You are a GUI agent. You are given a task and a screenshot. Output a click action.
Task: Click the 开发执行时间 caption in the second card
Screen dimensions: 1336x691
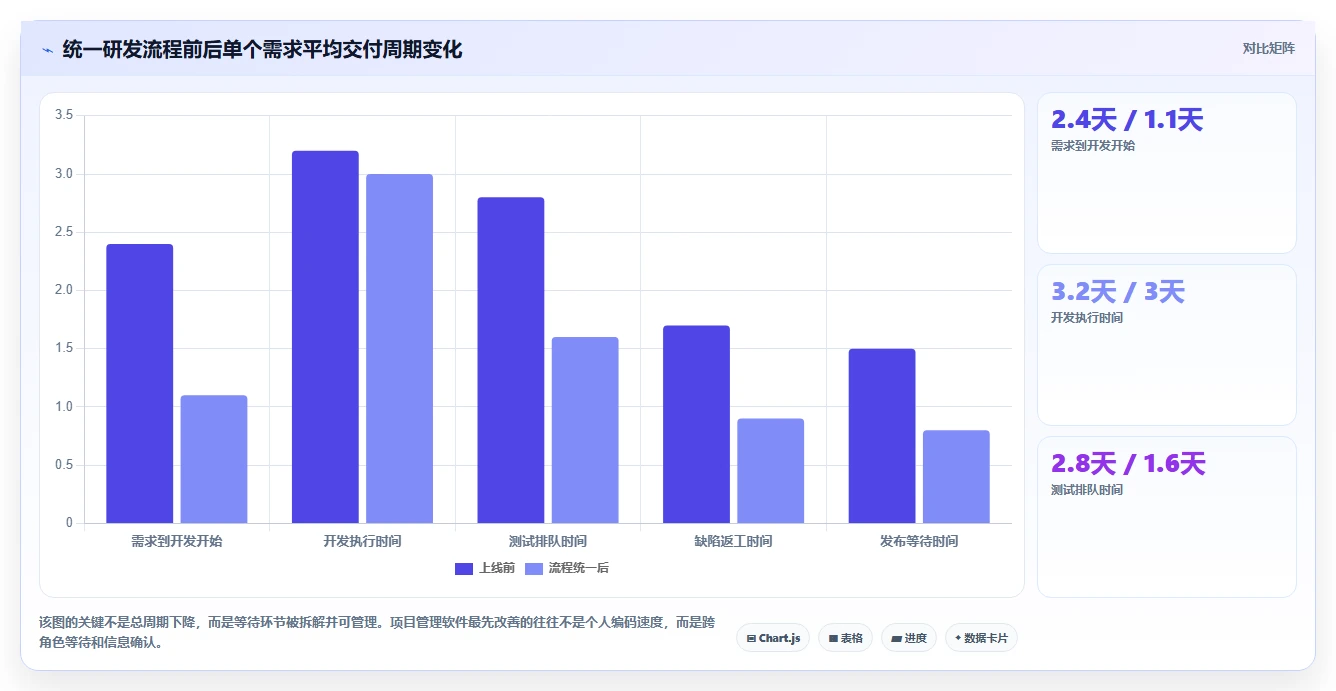click(1087, 318)
